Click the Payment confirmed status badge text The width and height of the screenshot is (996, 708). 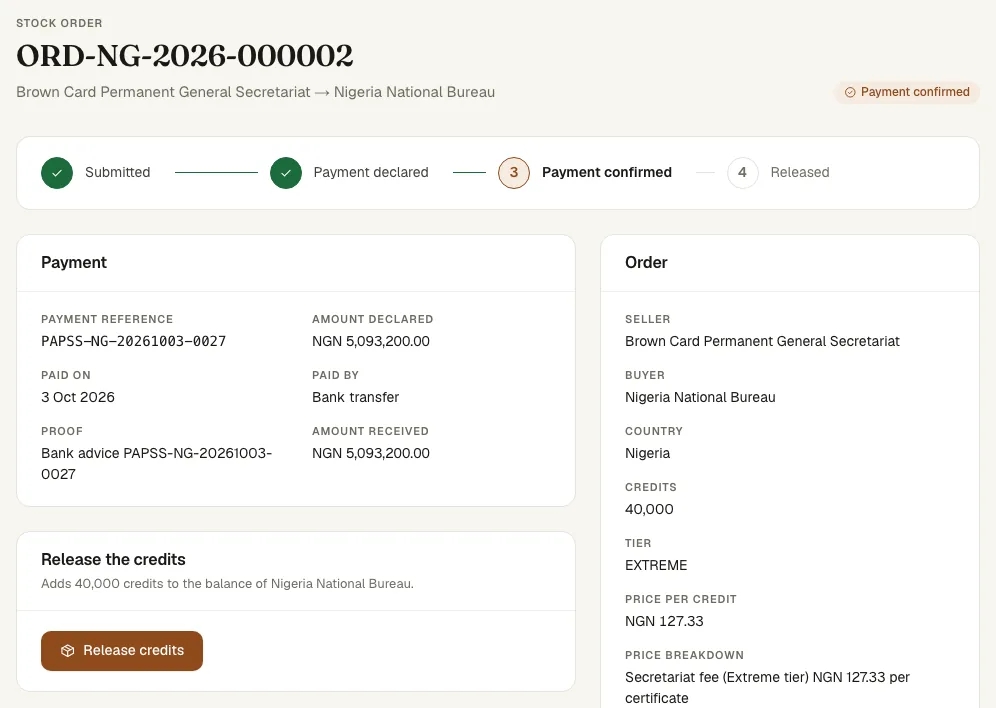coord(915,92)
